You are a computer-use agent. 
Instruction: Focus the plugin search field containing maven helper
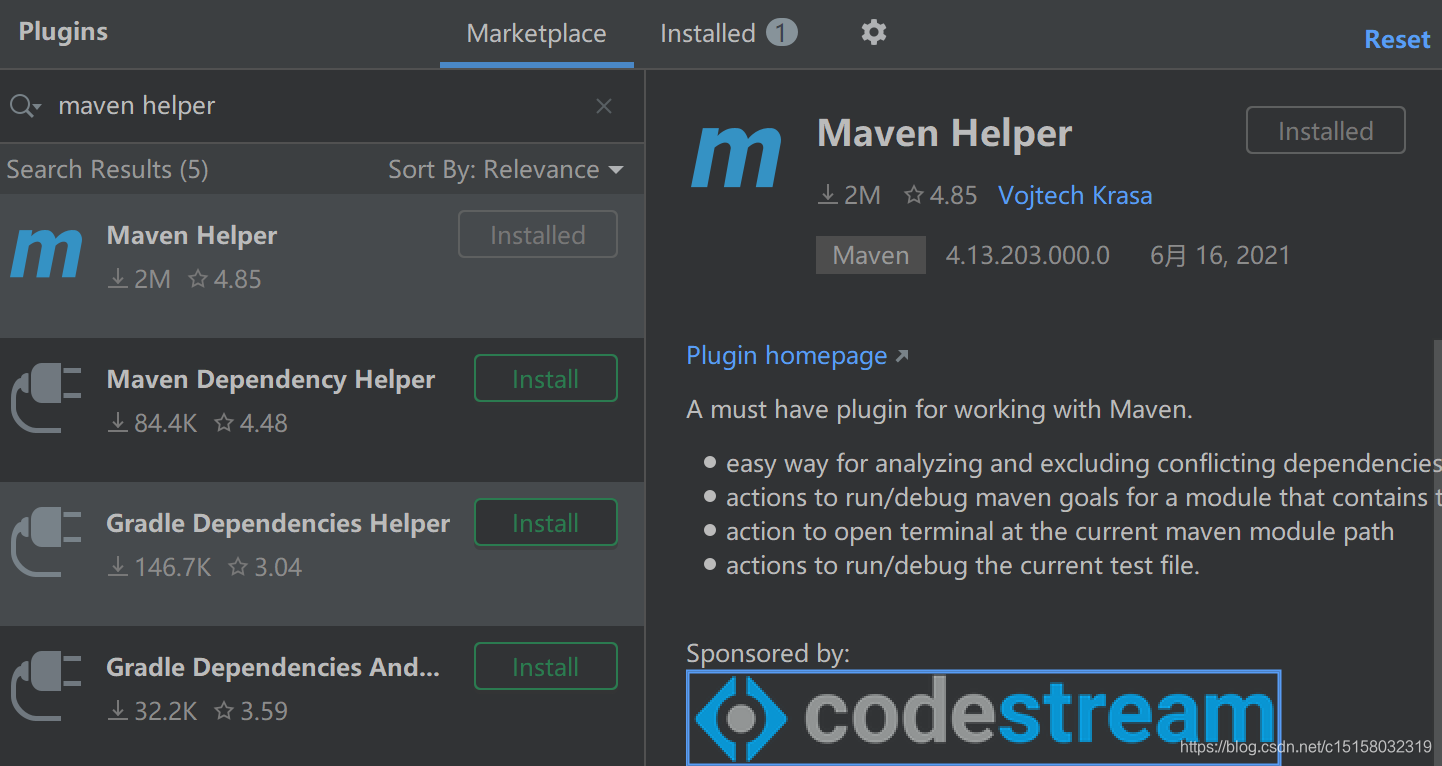pyautogui.click(x=320, y=106)
